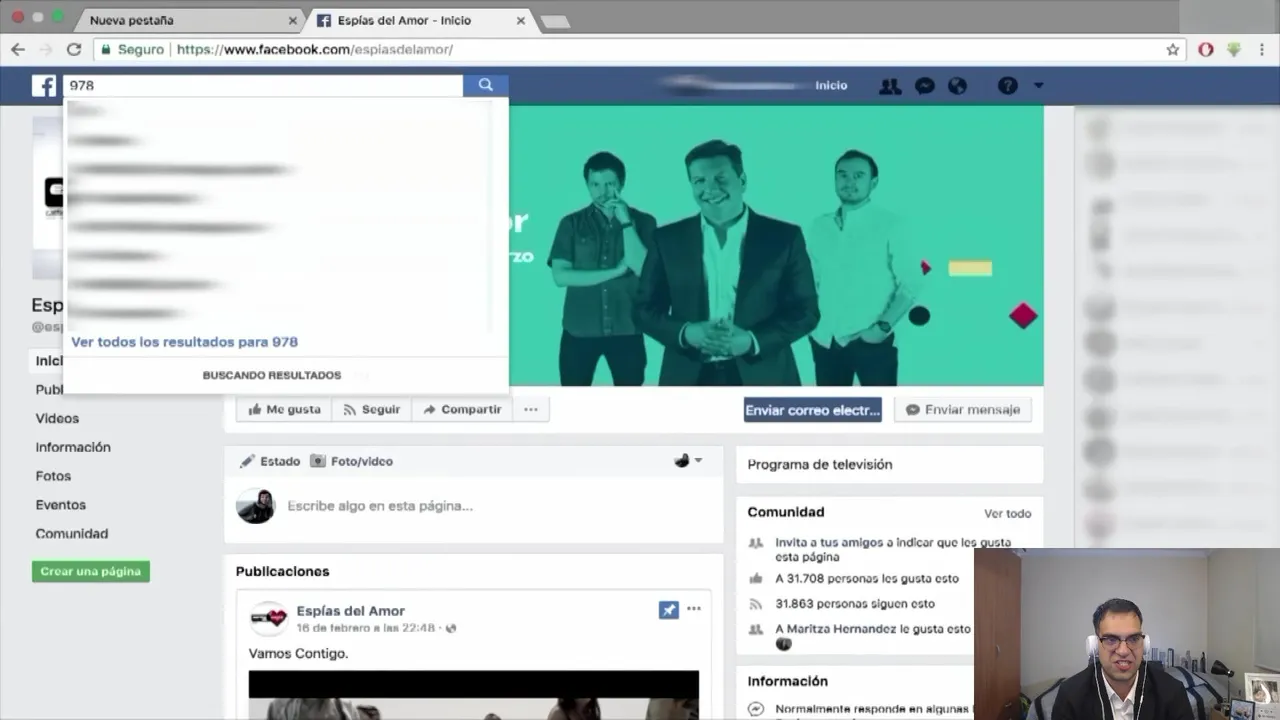Select the Estado composer tab

pos(270,461)
